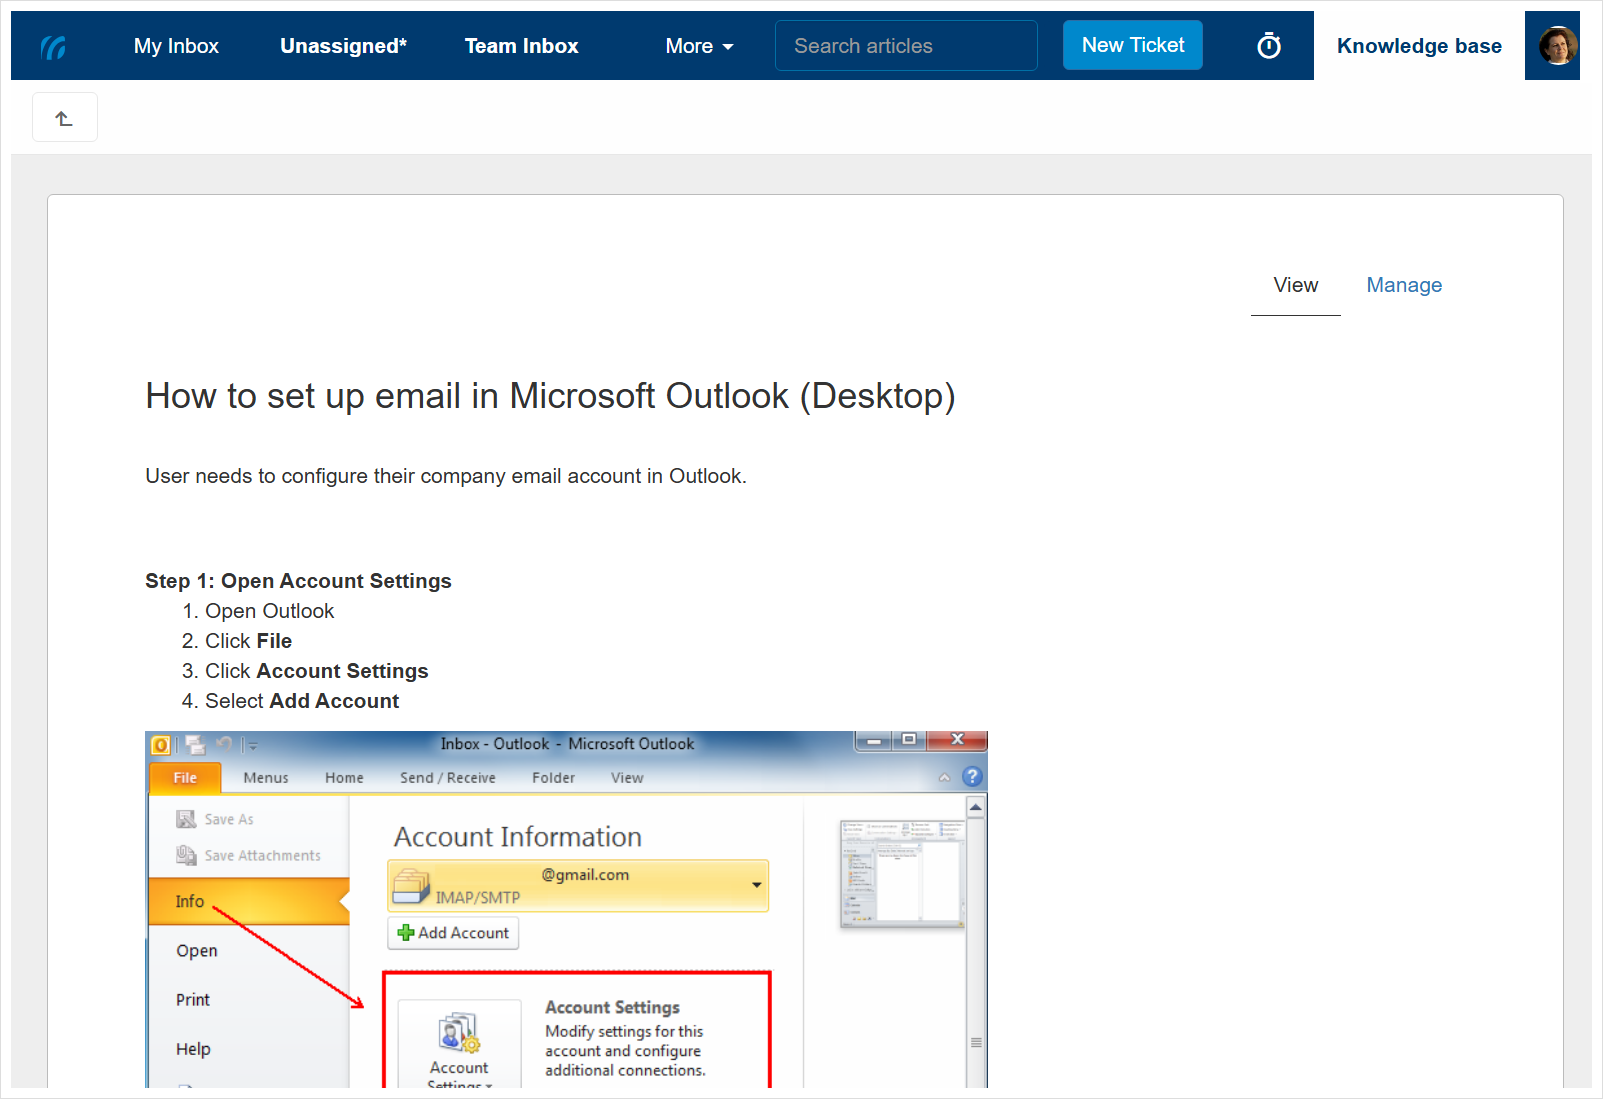Screen dimensions: 1603x1099
Task: Open the Knowledge base link
Action: (1418, 46)
